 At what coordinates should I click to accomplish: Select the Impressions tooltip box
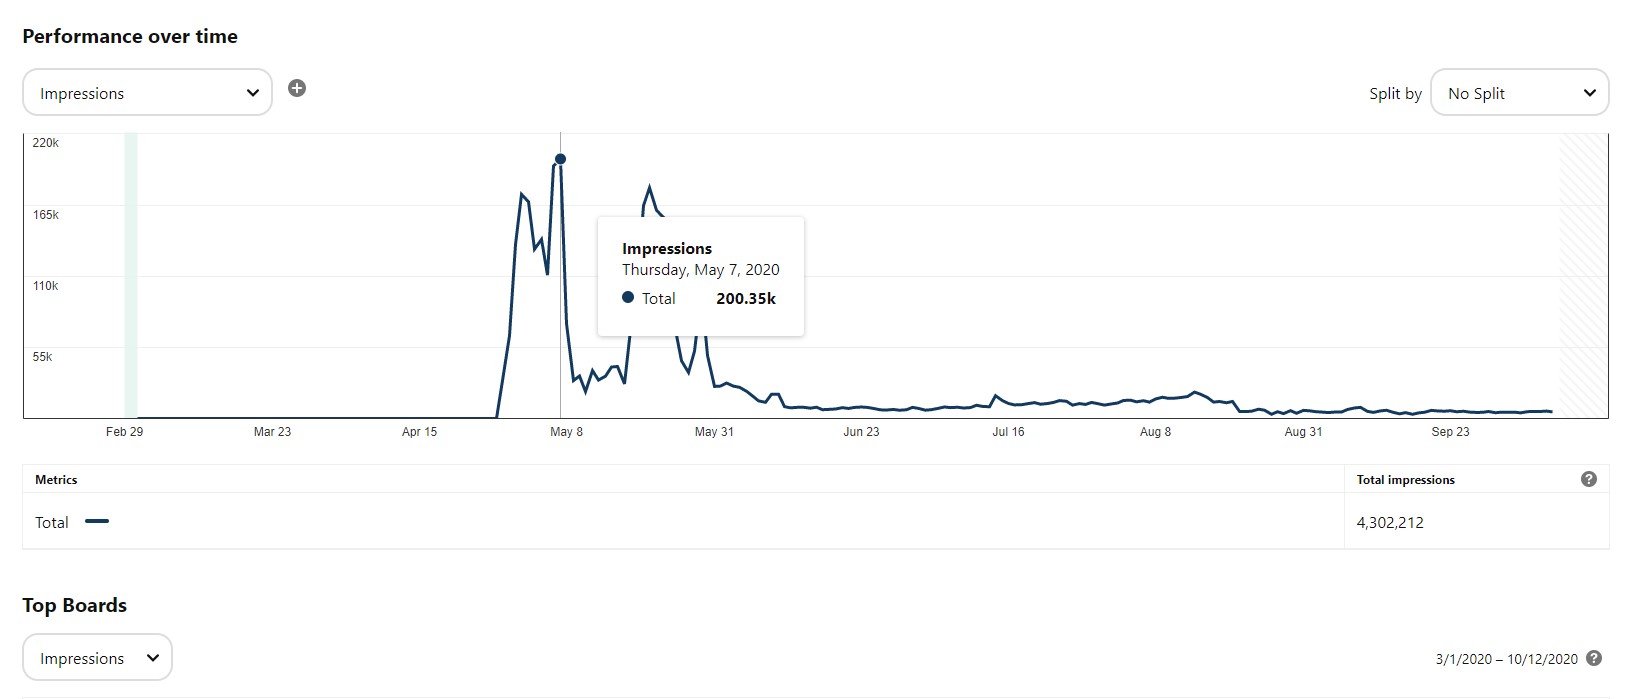point(701,276)
